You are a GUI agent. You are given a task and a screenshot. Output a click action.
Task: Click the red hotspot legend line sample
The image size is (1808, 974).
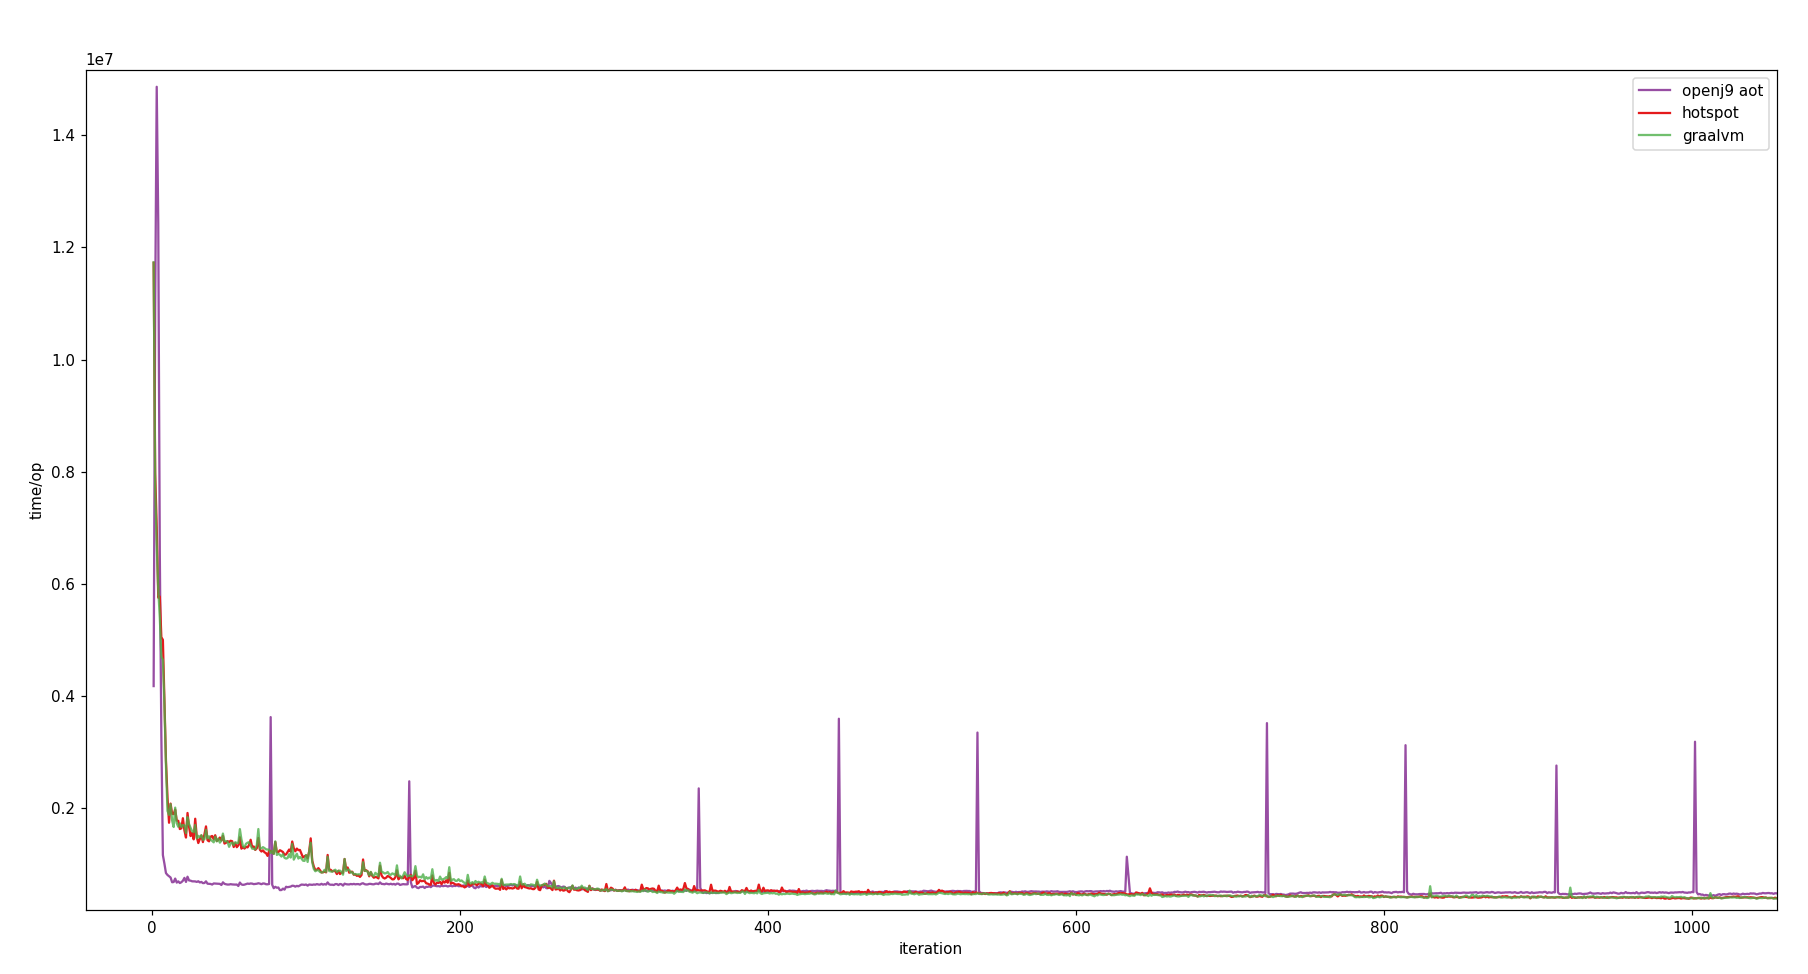[1654, 114]
